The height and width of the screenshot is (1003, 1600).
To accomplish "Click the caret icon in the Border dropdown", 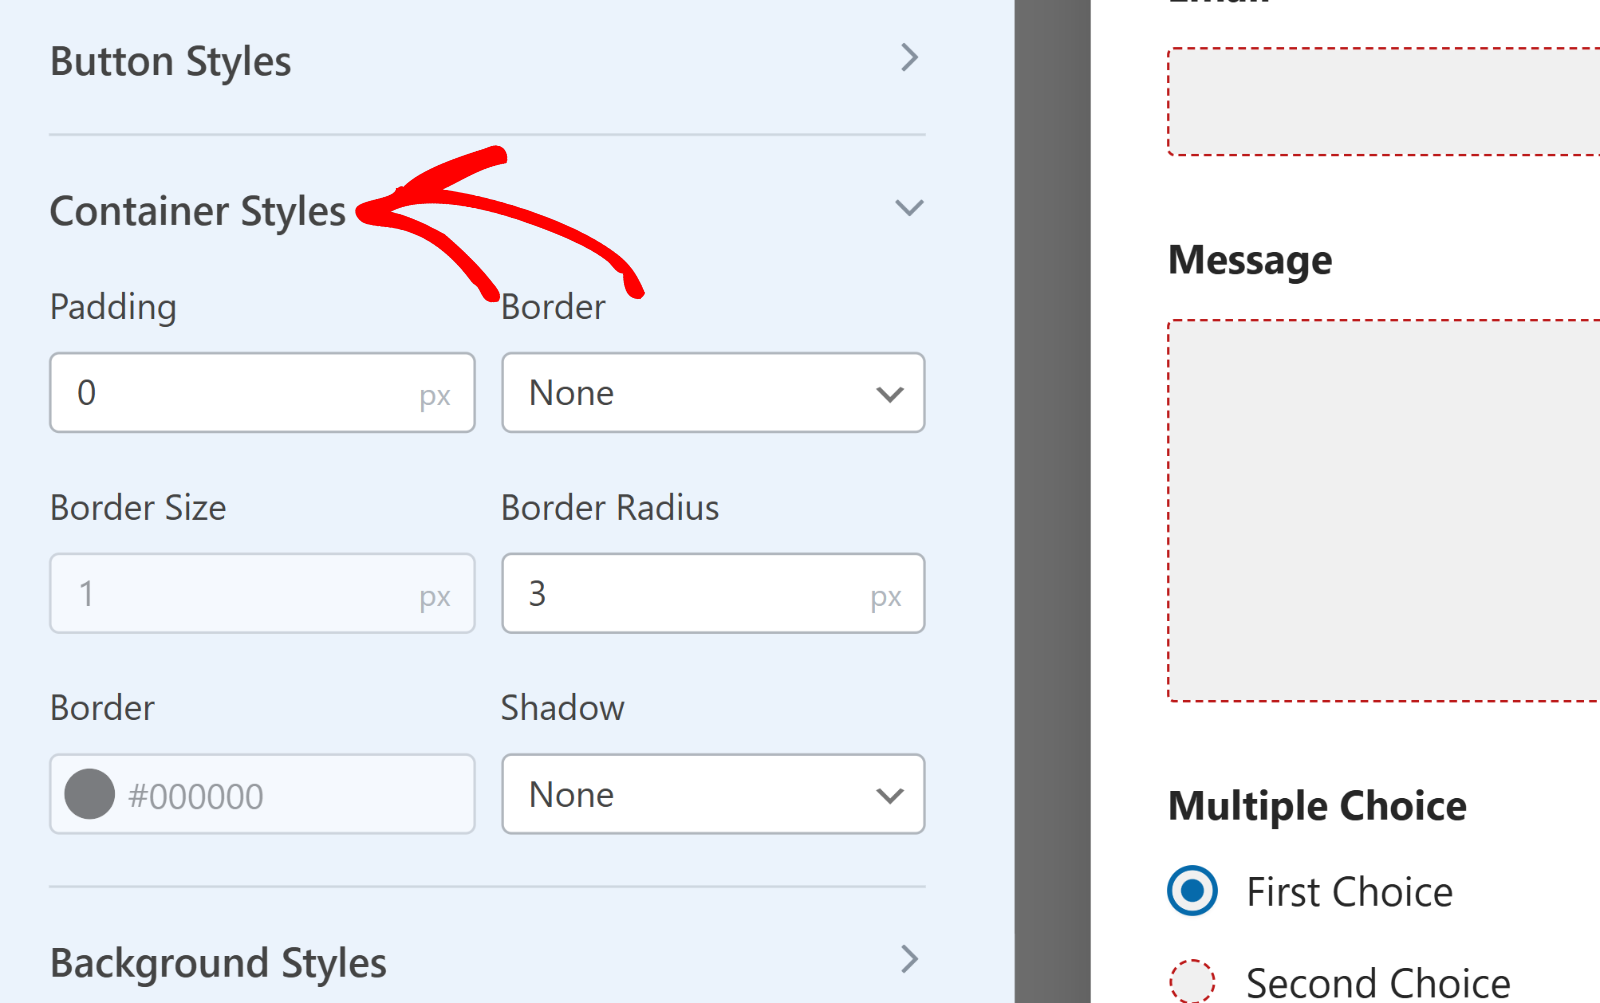I will [x=888, y=393].
